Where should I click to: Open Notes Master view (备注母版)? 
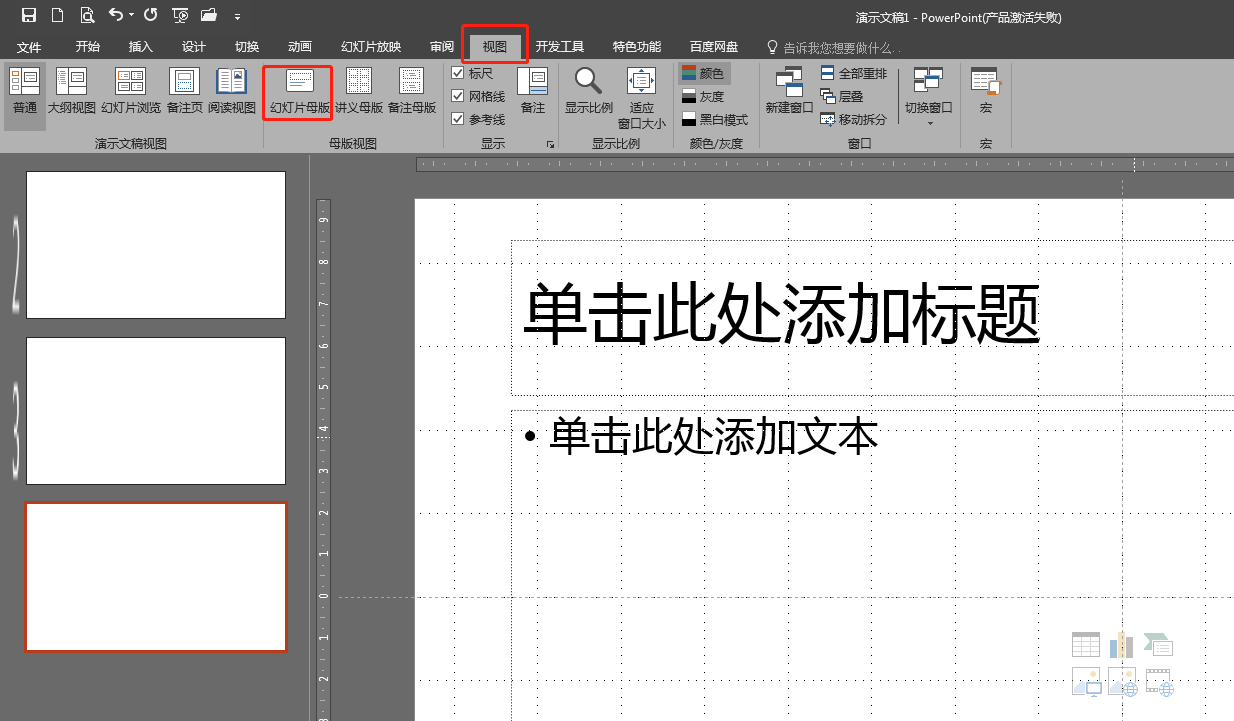pyautogui.click(x=411, y=92)
